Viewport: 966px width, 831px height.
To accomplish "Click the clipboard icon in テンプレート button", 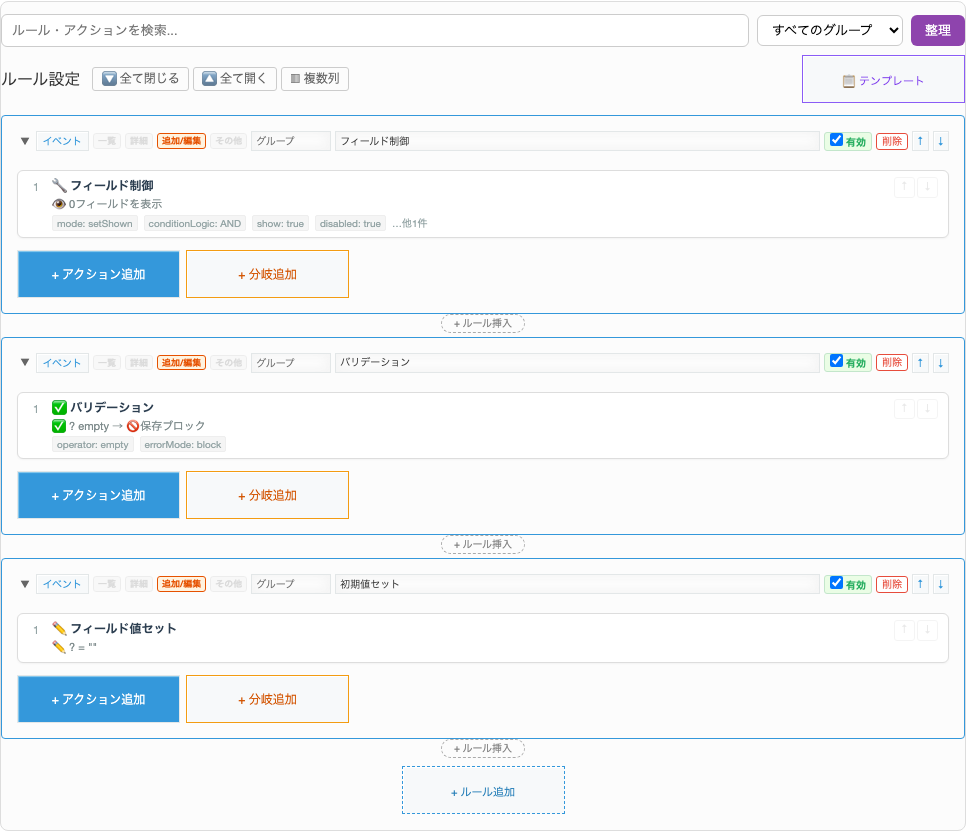I will click(x=849, y=81).
